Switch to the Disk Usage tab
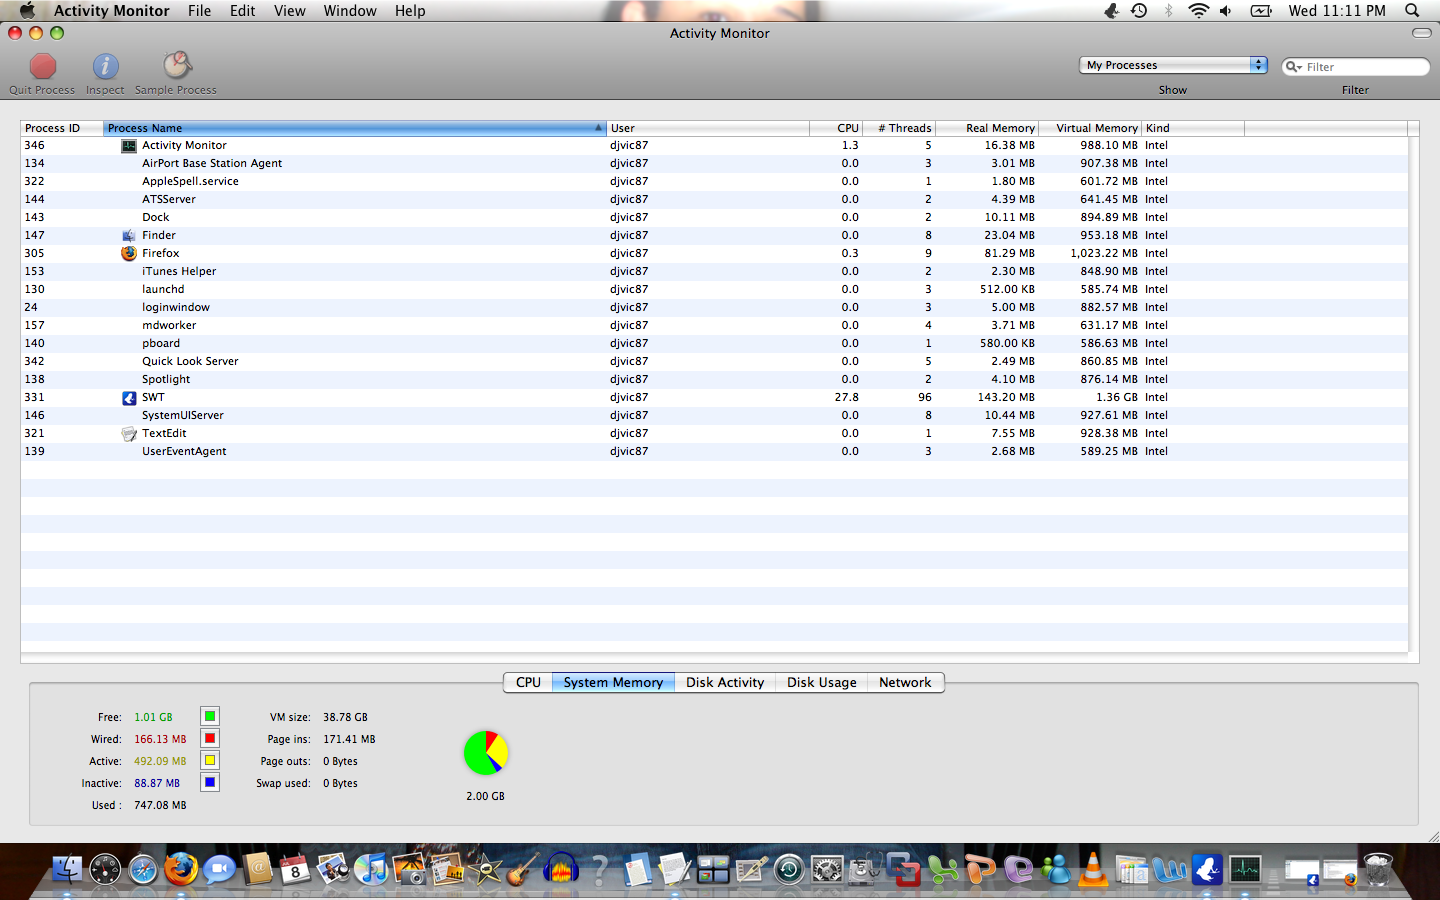The height and width of the screenshot is (900, 1440). [x=821, y=682]
